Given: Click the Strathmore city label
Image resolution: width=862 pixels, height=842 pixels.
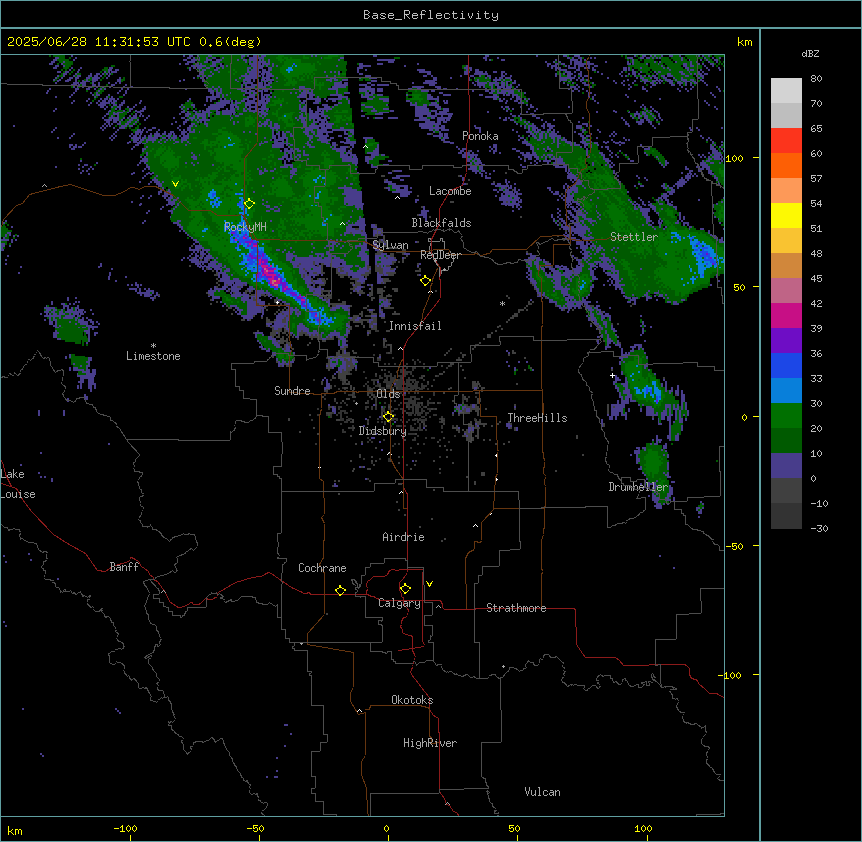Looking at the screenshot, I should 516,608.
